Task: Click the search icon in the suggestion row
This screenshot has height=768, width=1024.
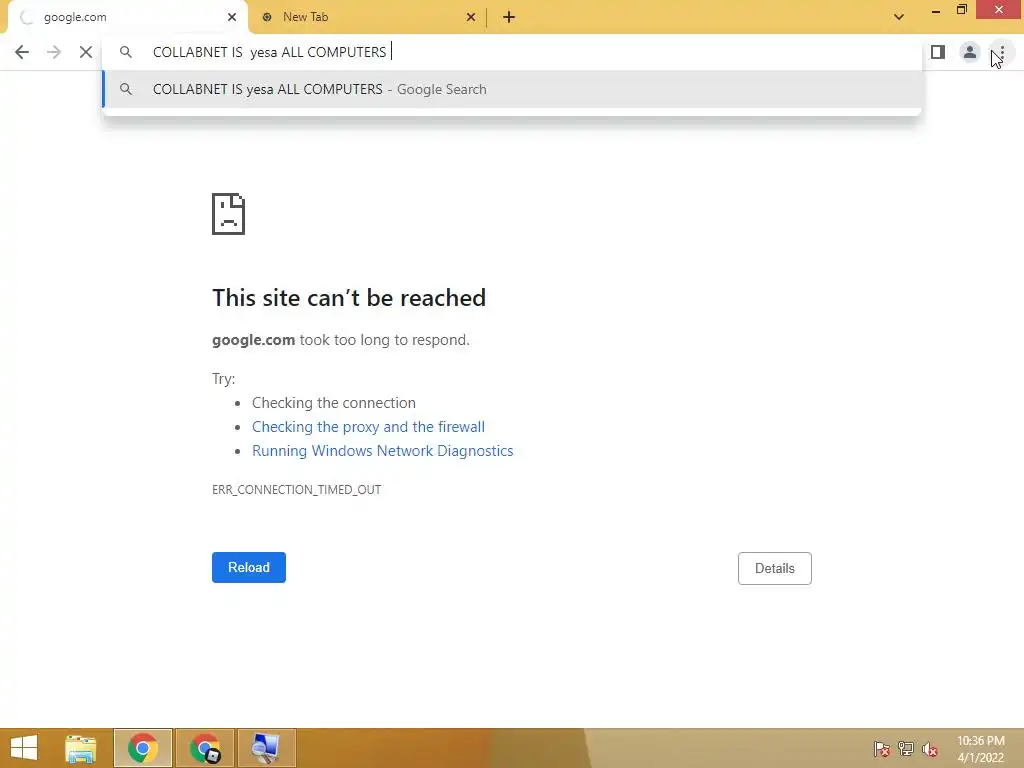Action: pos(125,89)
